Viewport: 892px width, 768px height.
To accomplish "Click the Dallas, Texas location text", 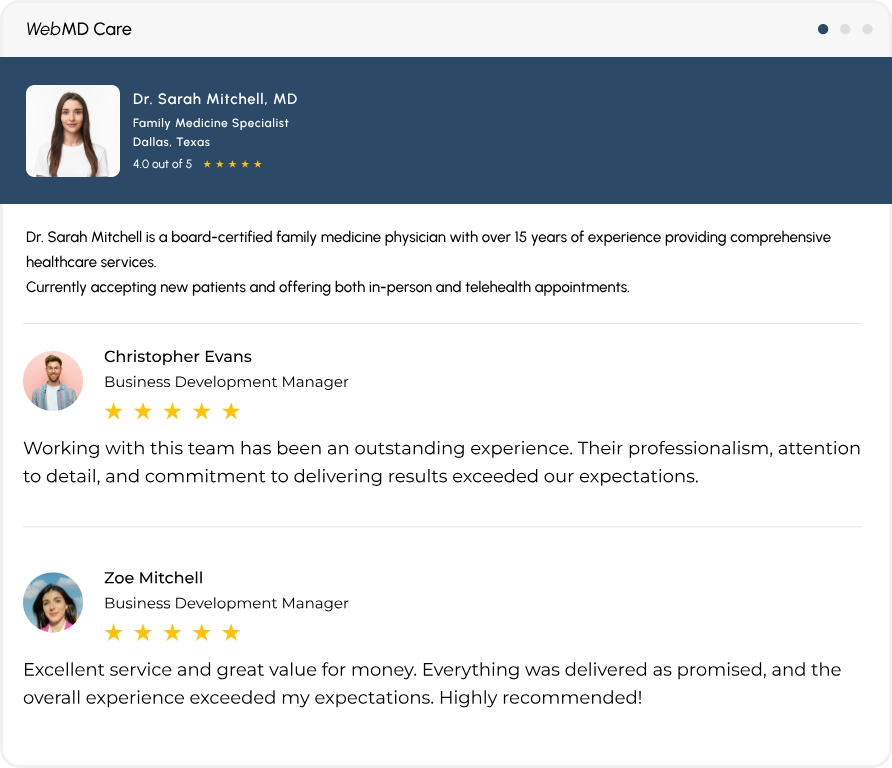I will tap(171, 142).
